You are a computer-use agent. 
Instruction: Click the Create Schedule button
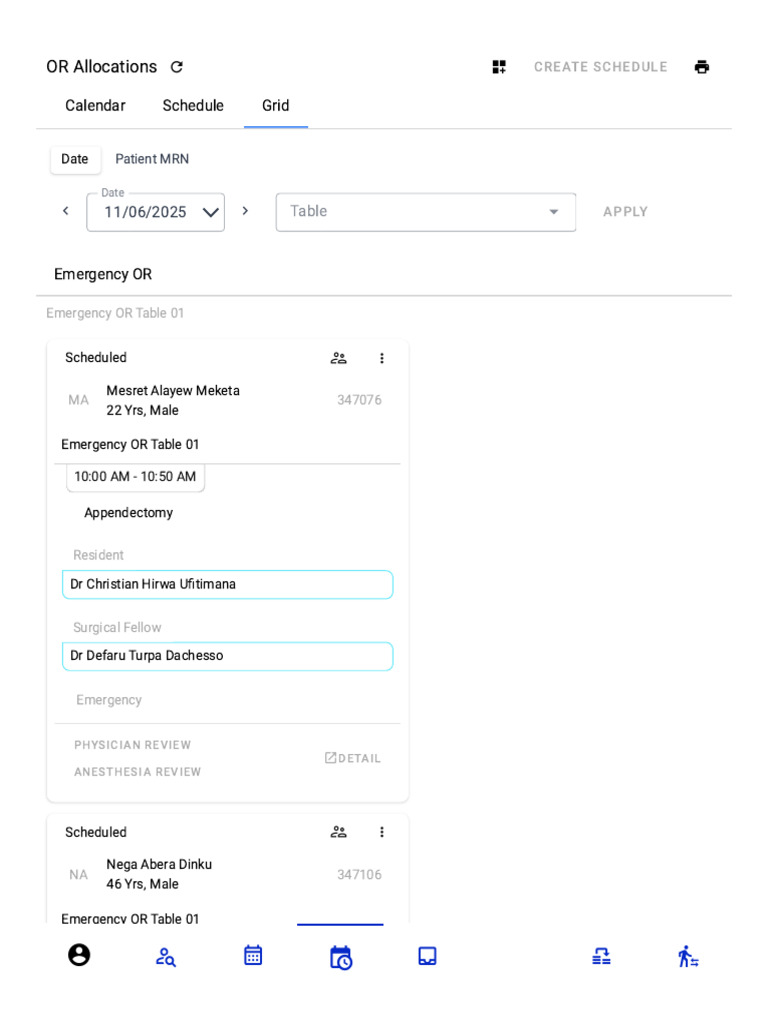tap(600, 67)
